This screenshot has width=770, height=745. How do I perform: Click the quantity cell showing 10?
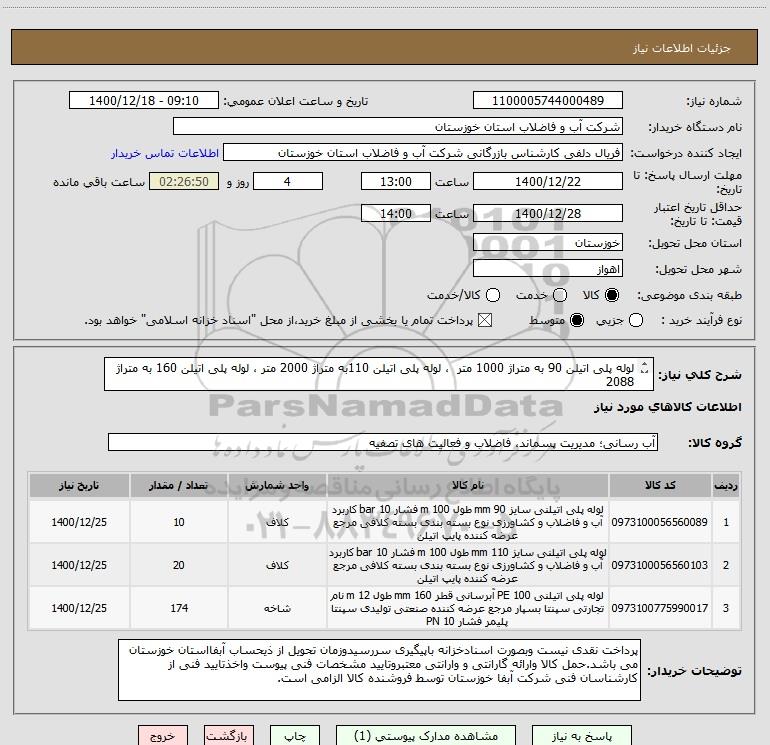(179, 522)
